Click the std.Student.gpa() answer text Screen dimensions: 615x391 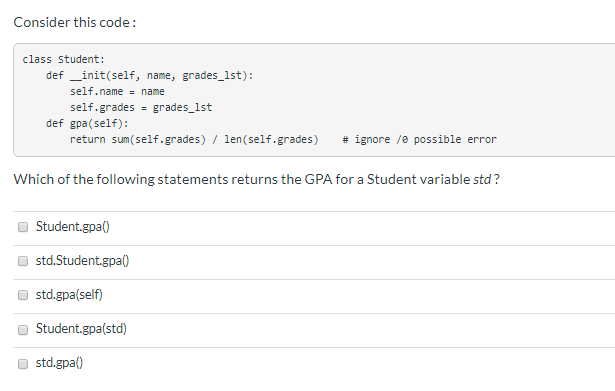[x=82, y=261]
